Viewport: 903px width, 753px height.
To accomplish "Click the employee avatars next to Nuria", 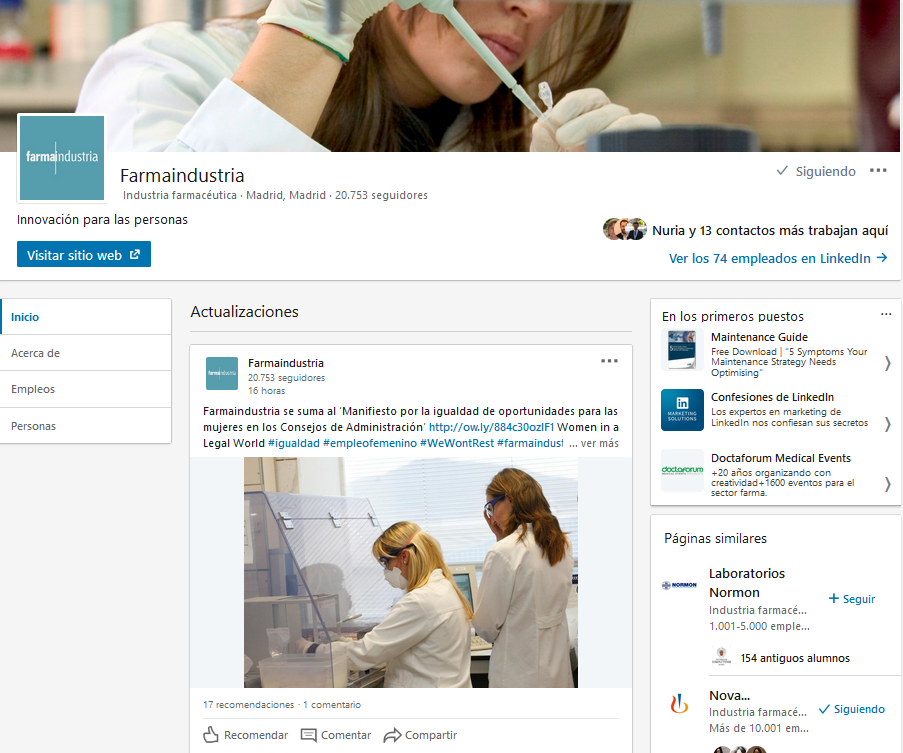I will (x=624, y=229).
